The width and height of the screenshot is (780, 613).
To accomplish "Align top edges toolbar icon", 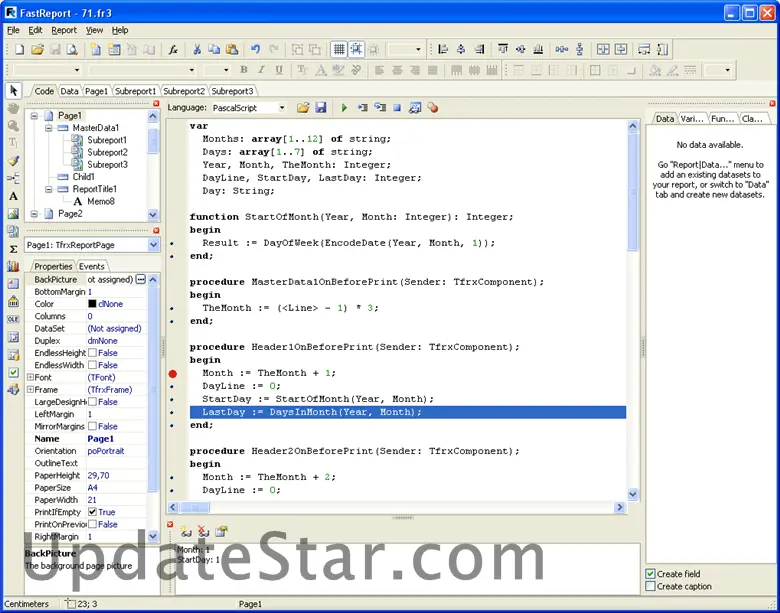I will (x=503, y=49).
